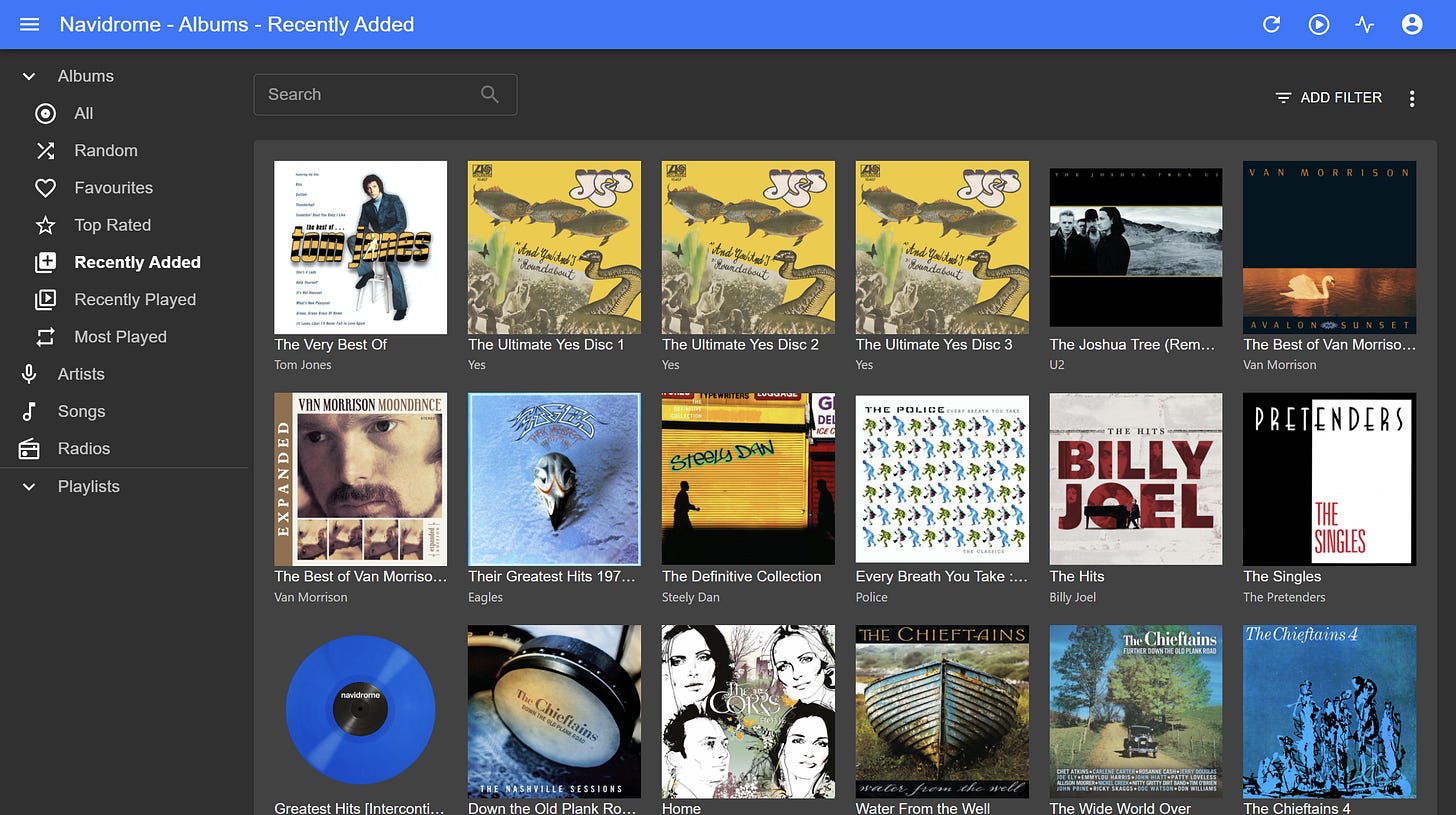Click the filter lines icon
This screenshot has width=1456, height=815.
(x=1283, y=98)
